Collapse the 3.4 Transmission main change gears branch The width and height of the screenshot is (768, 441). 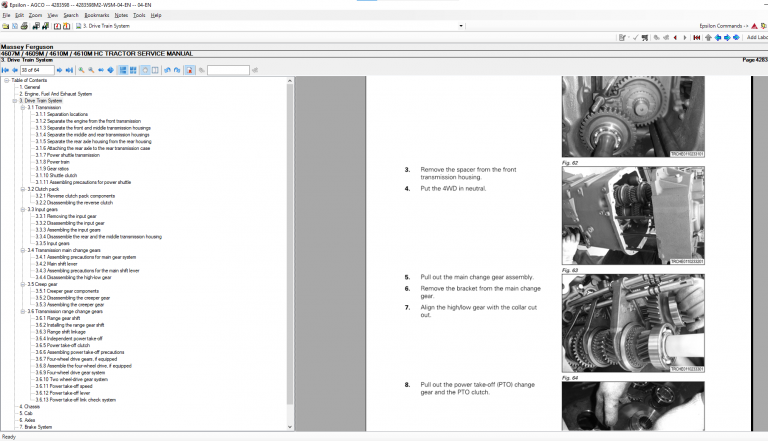[x=23, y=250]
